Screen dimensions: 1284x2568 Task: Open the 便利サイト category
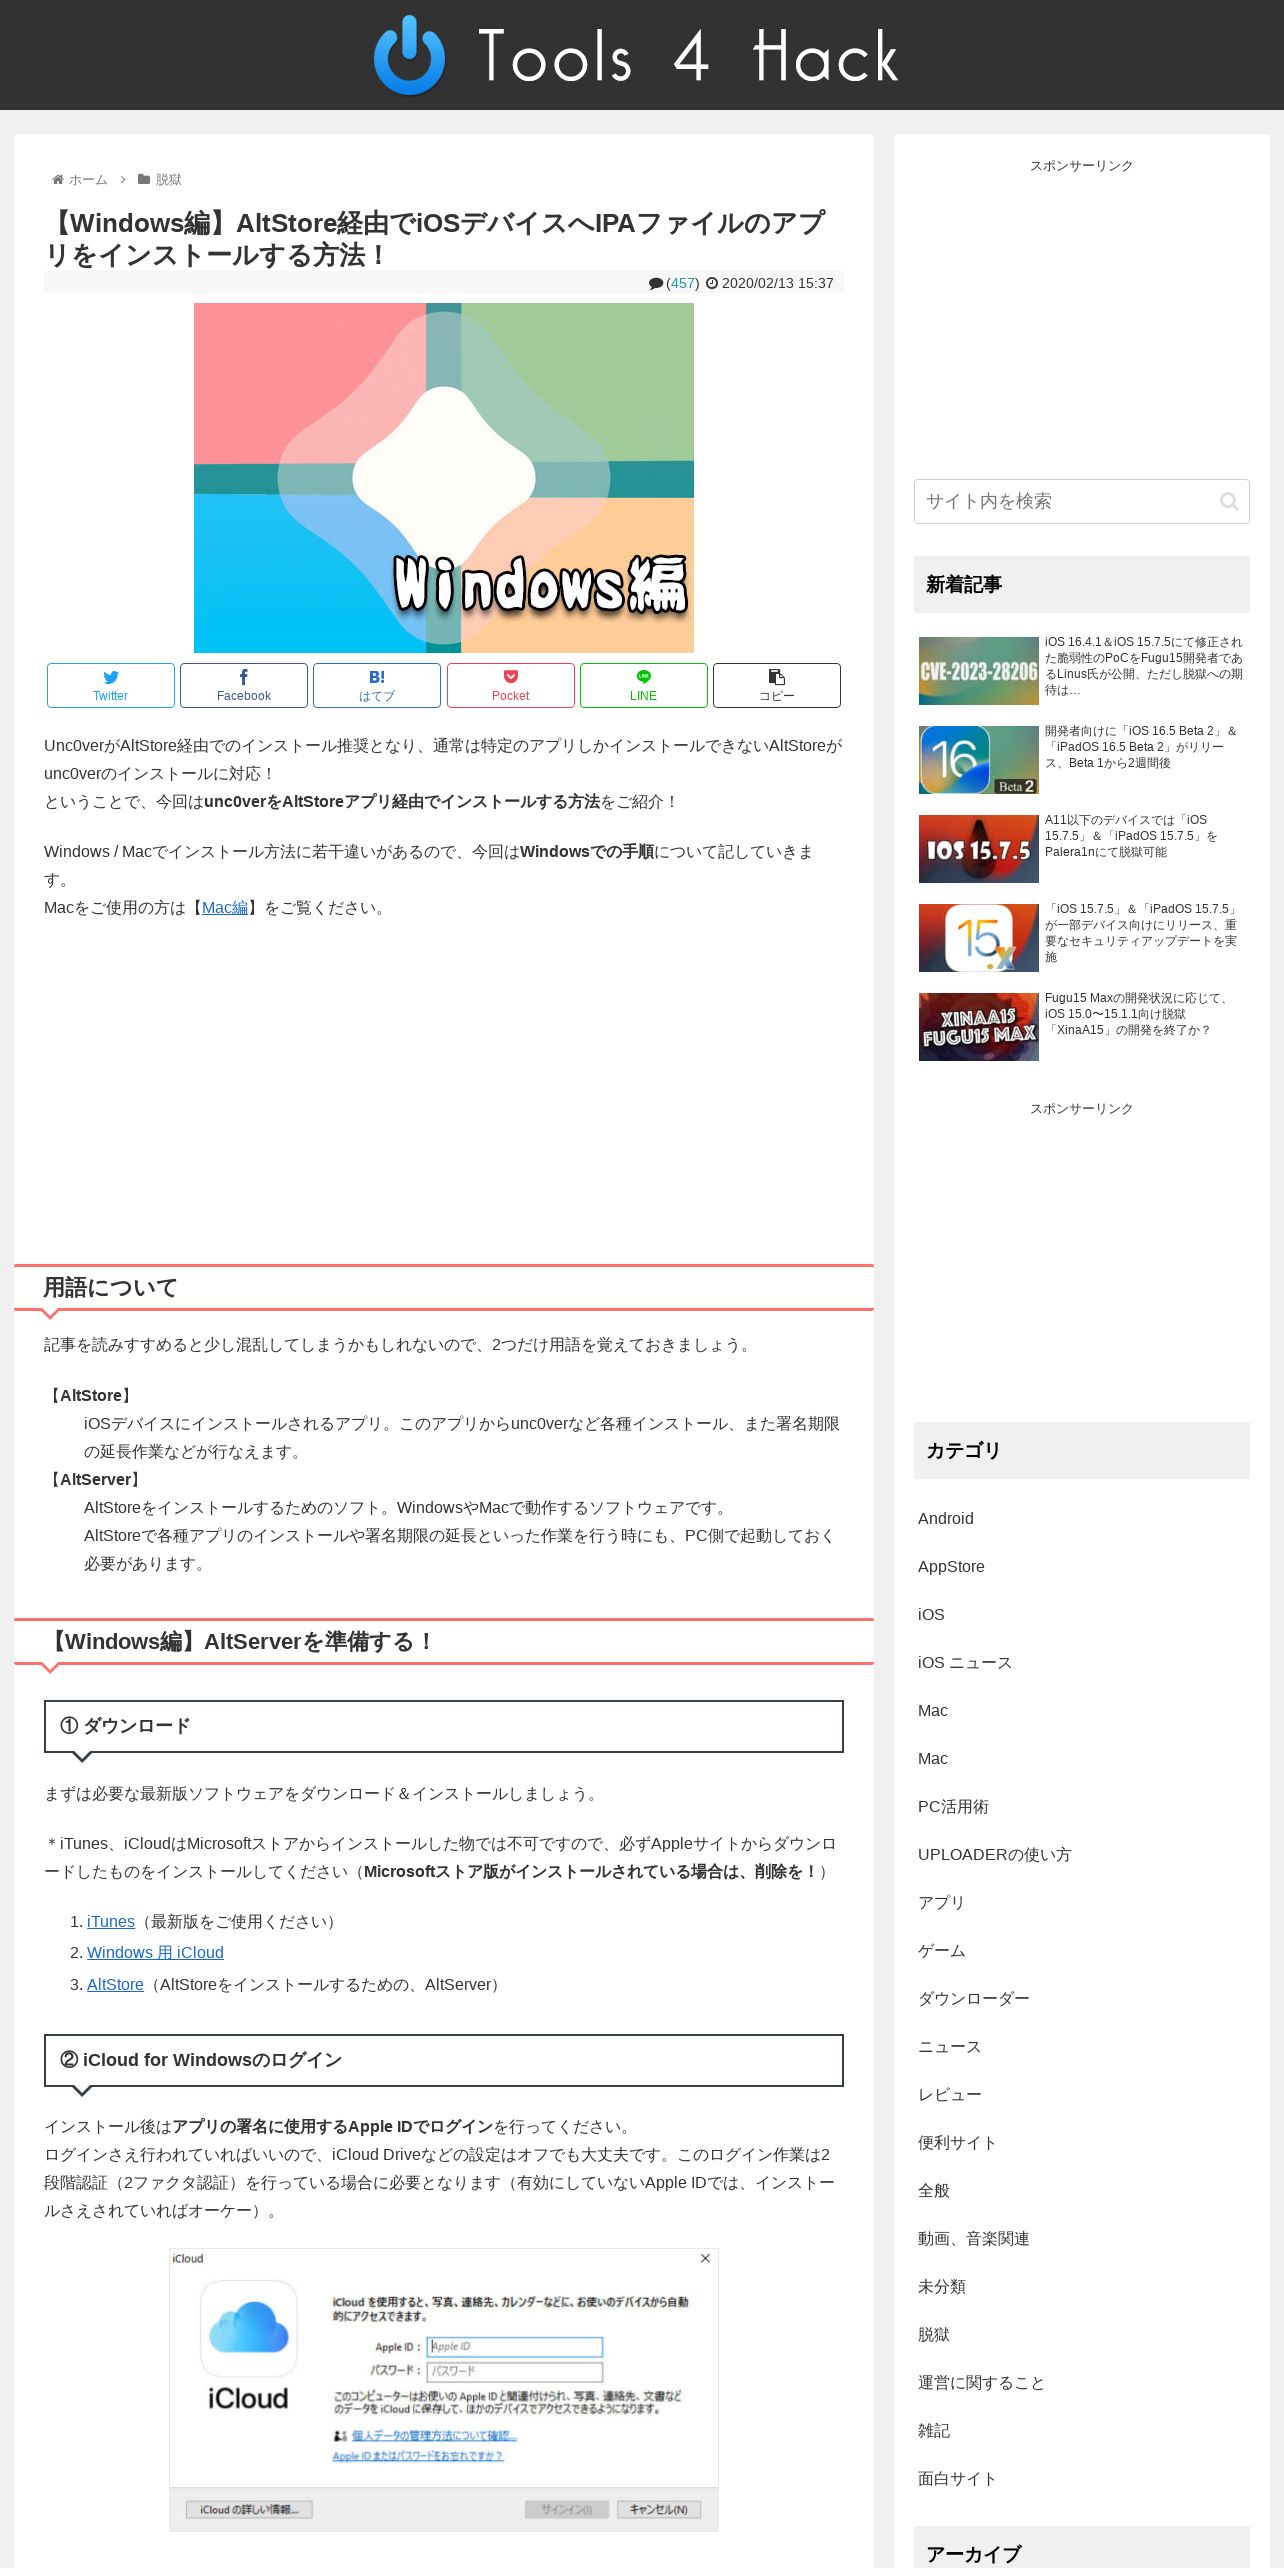957,2142
